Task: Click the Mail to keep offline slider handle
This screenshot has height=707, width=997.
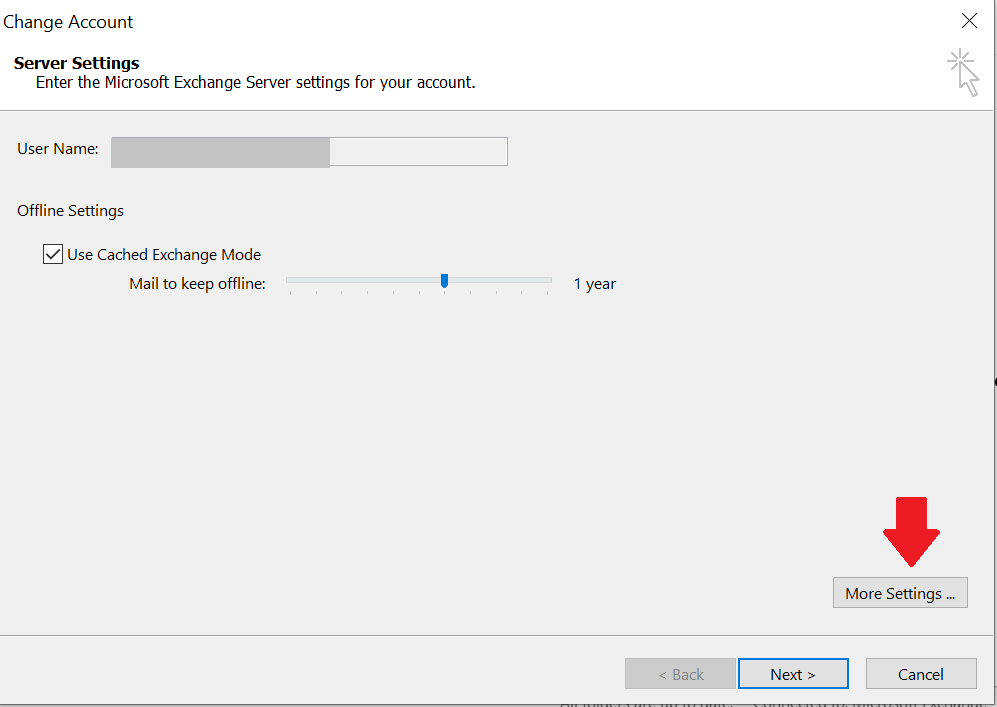Action: tap(444, 281)
